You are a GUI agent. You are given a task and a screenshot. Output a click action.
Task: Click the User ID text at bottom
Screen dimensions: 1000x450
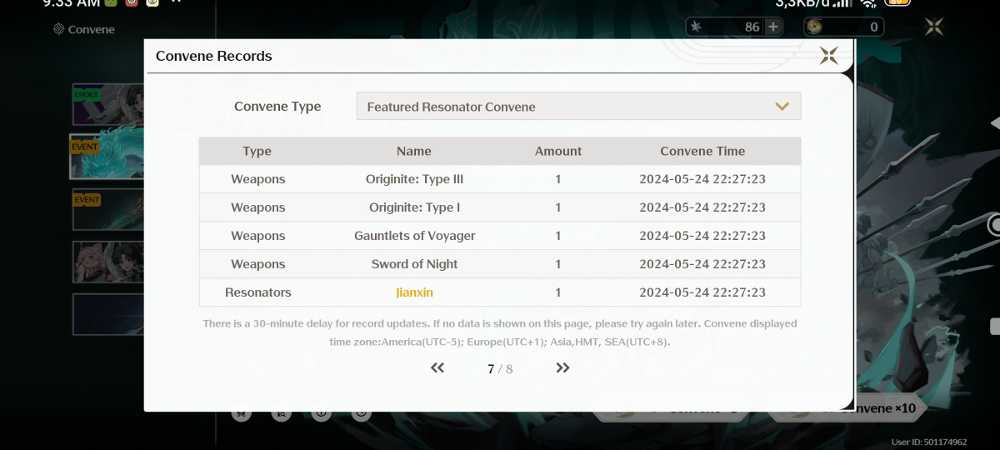click(929, 442)
